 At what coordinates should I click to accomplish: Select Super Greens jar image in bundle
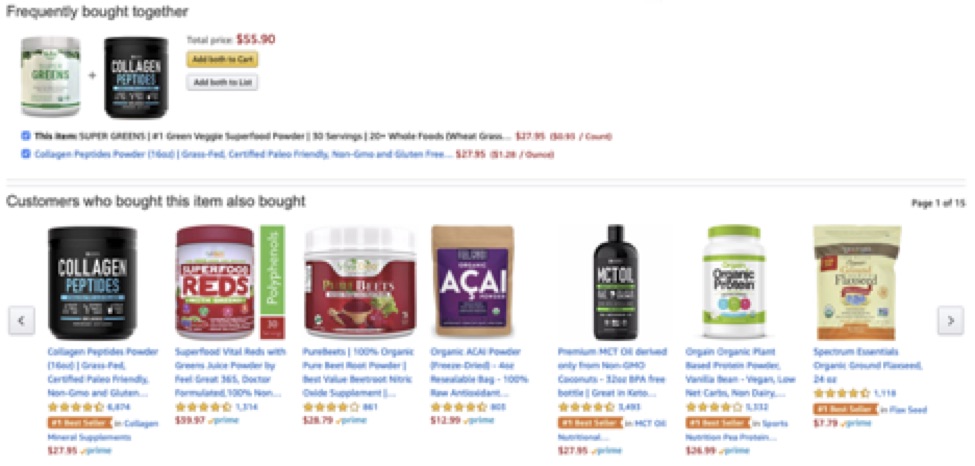pos(50,77)
